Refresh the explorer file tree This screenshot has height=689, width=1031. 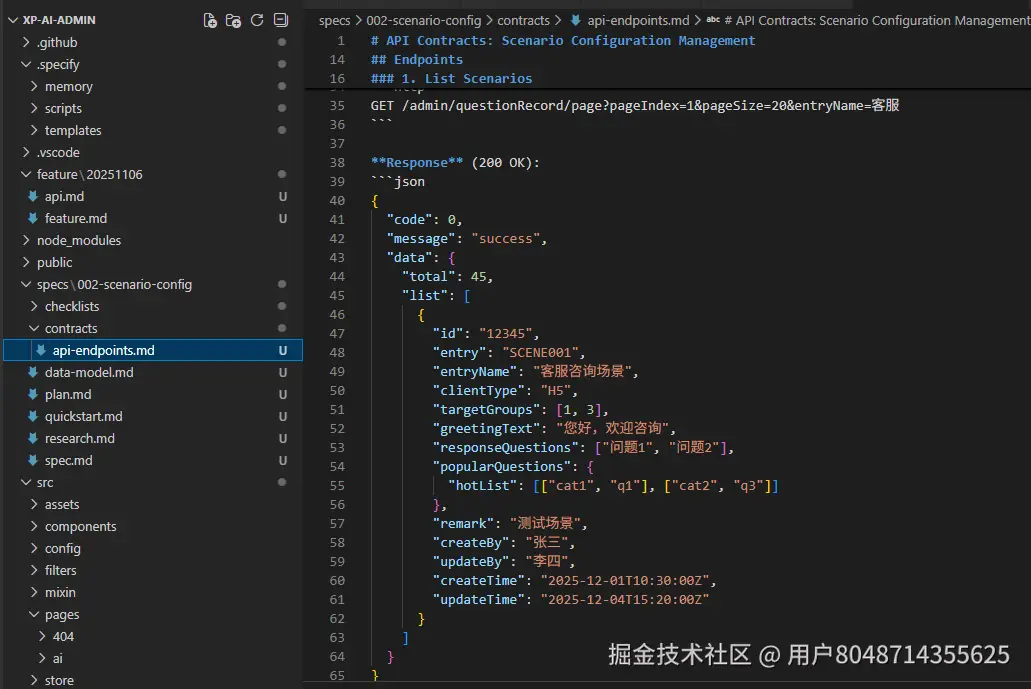257,20
